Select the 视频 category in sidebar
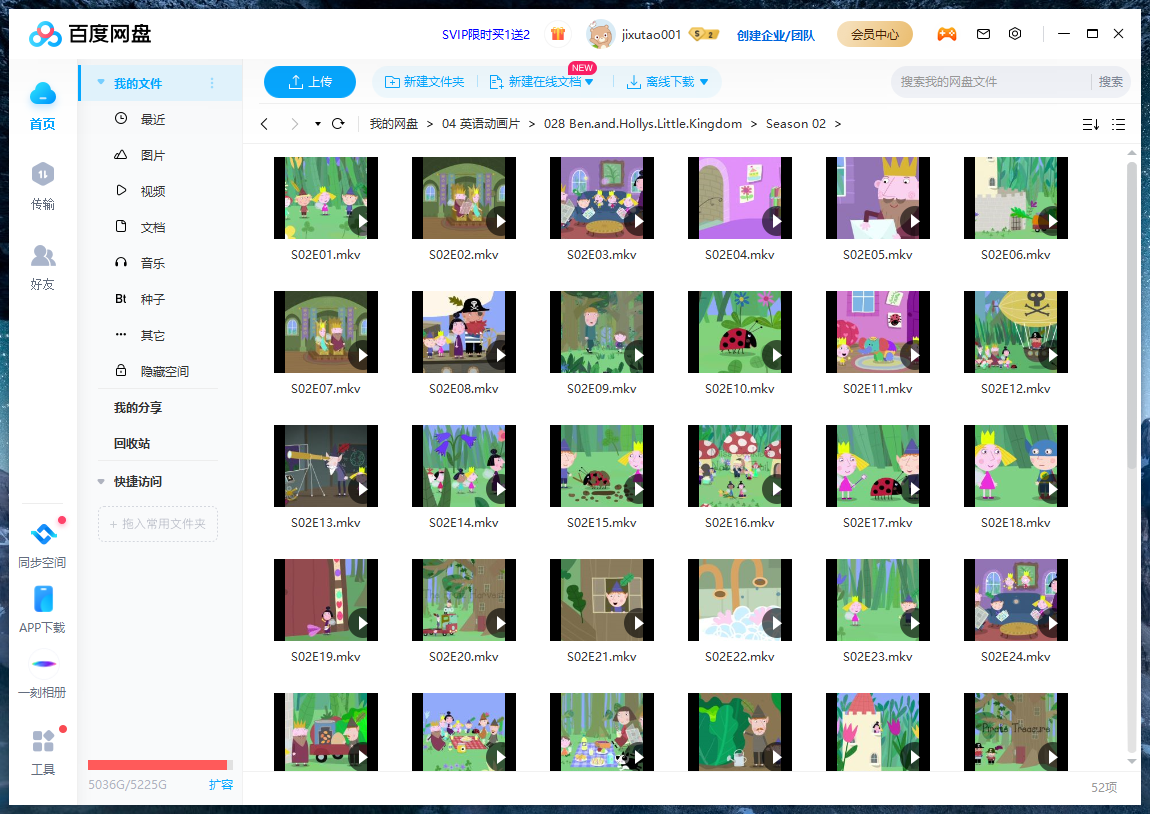1150x814 pixels. [150, 190]
